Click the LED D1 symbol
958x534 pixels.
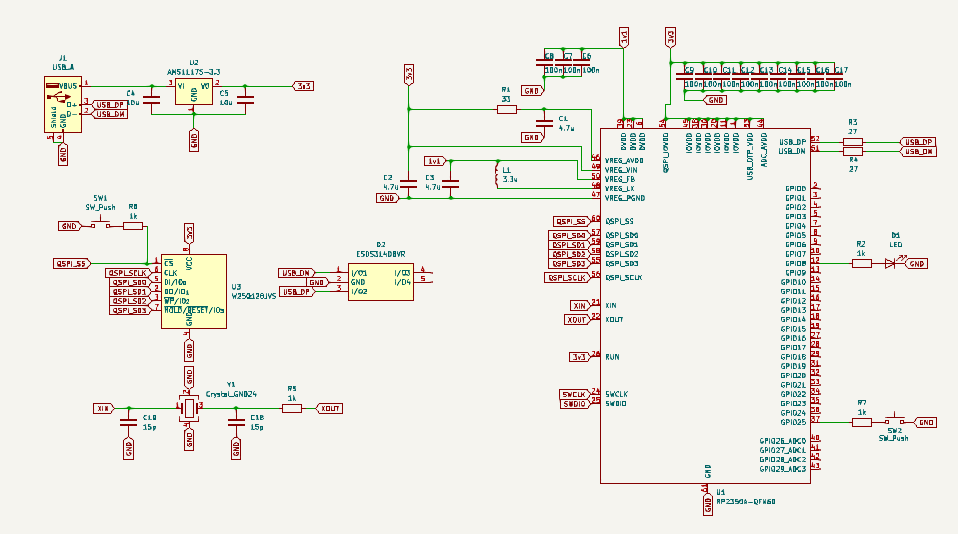tap(890, 263)
